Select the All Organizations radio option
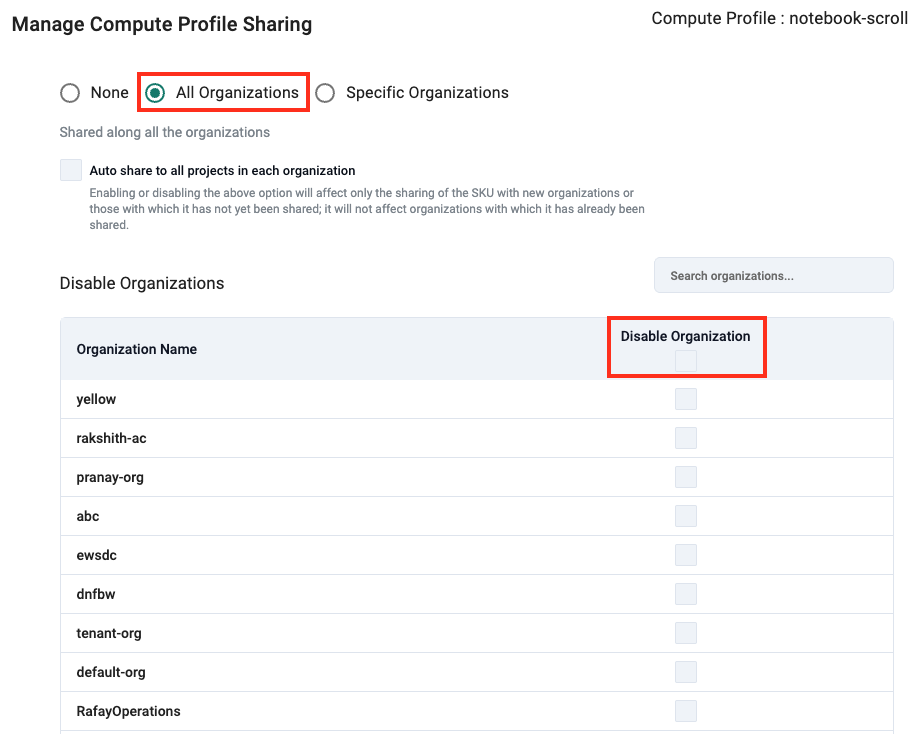Screen dimensions: 917x737 (155, 93)
